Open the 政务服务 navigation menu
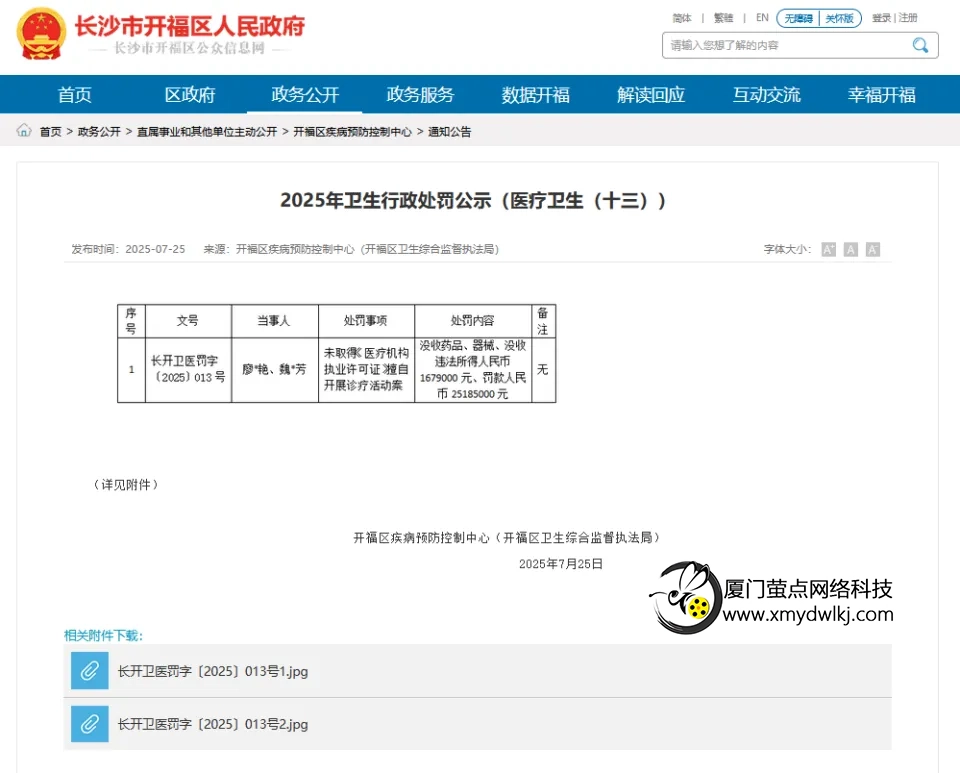Image resolution: width=960 pixels, height=773 pixels. 420,93
